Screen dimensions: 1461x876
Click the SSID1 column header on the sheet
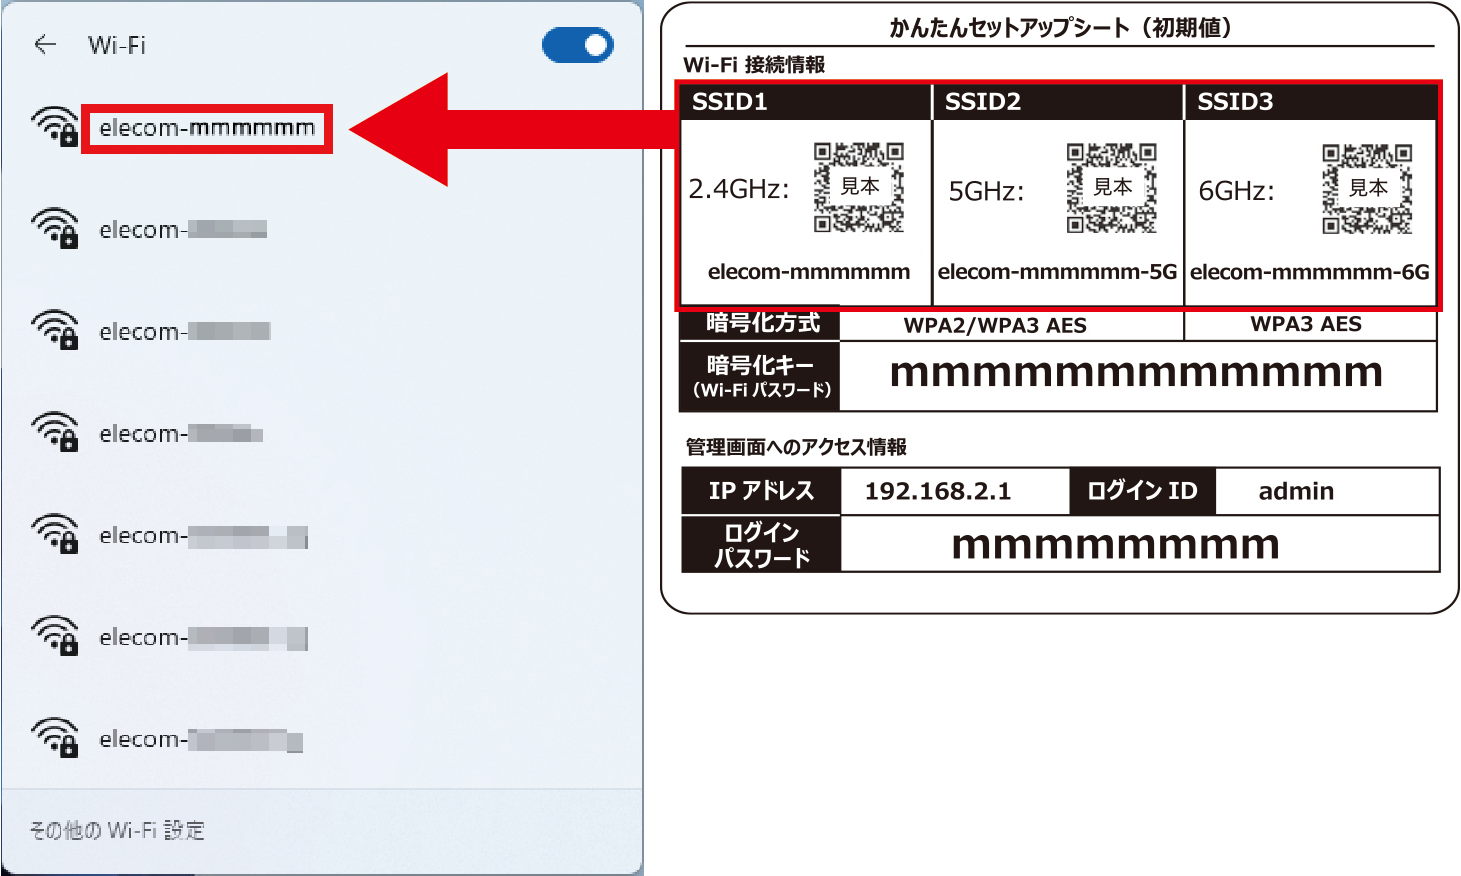806,102
